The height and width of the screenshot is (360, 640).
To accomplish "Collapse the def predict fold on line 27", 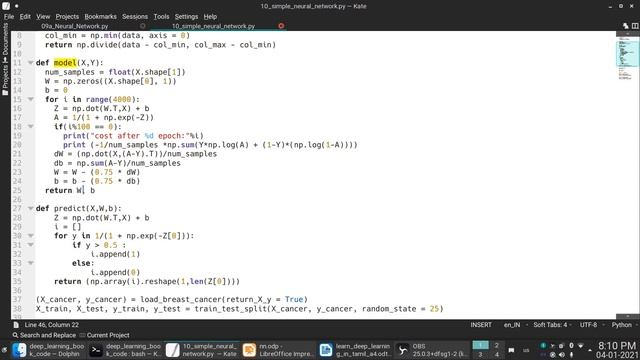I will point(31,209).
